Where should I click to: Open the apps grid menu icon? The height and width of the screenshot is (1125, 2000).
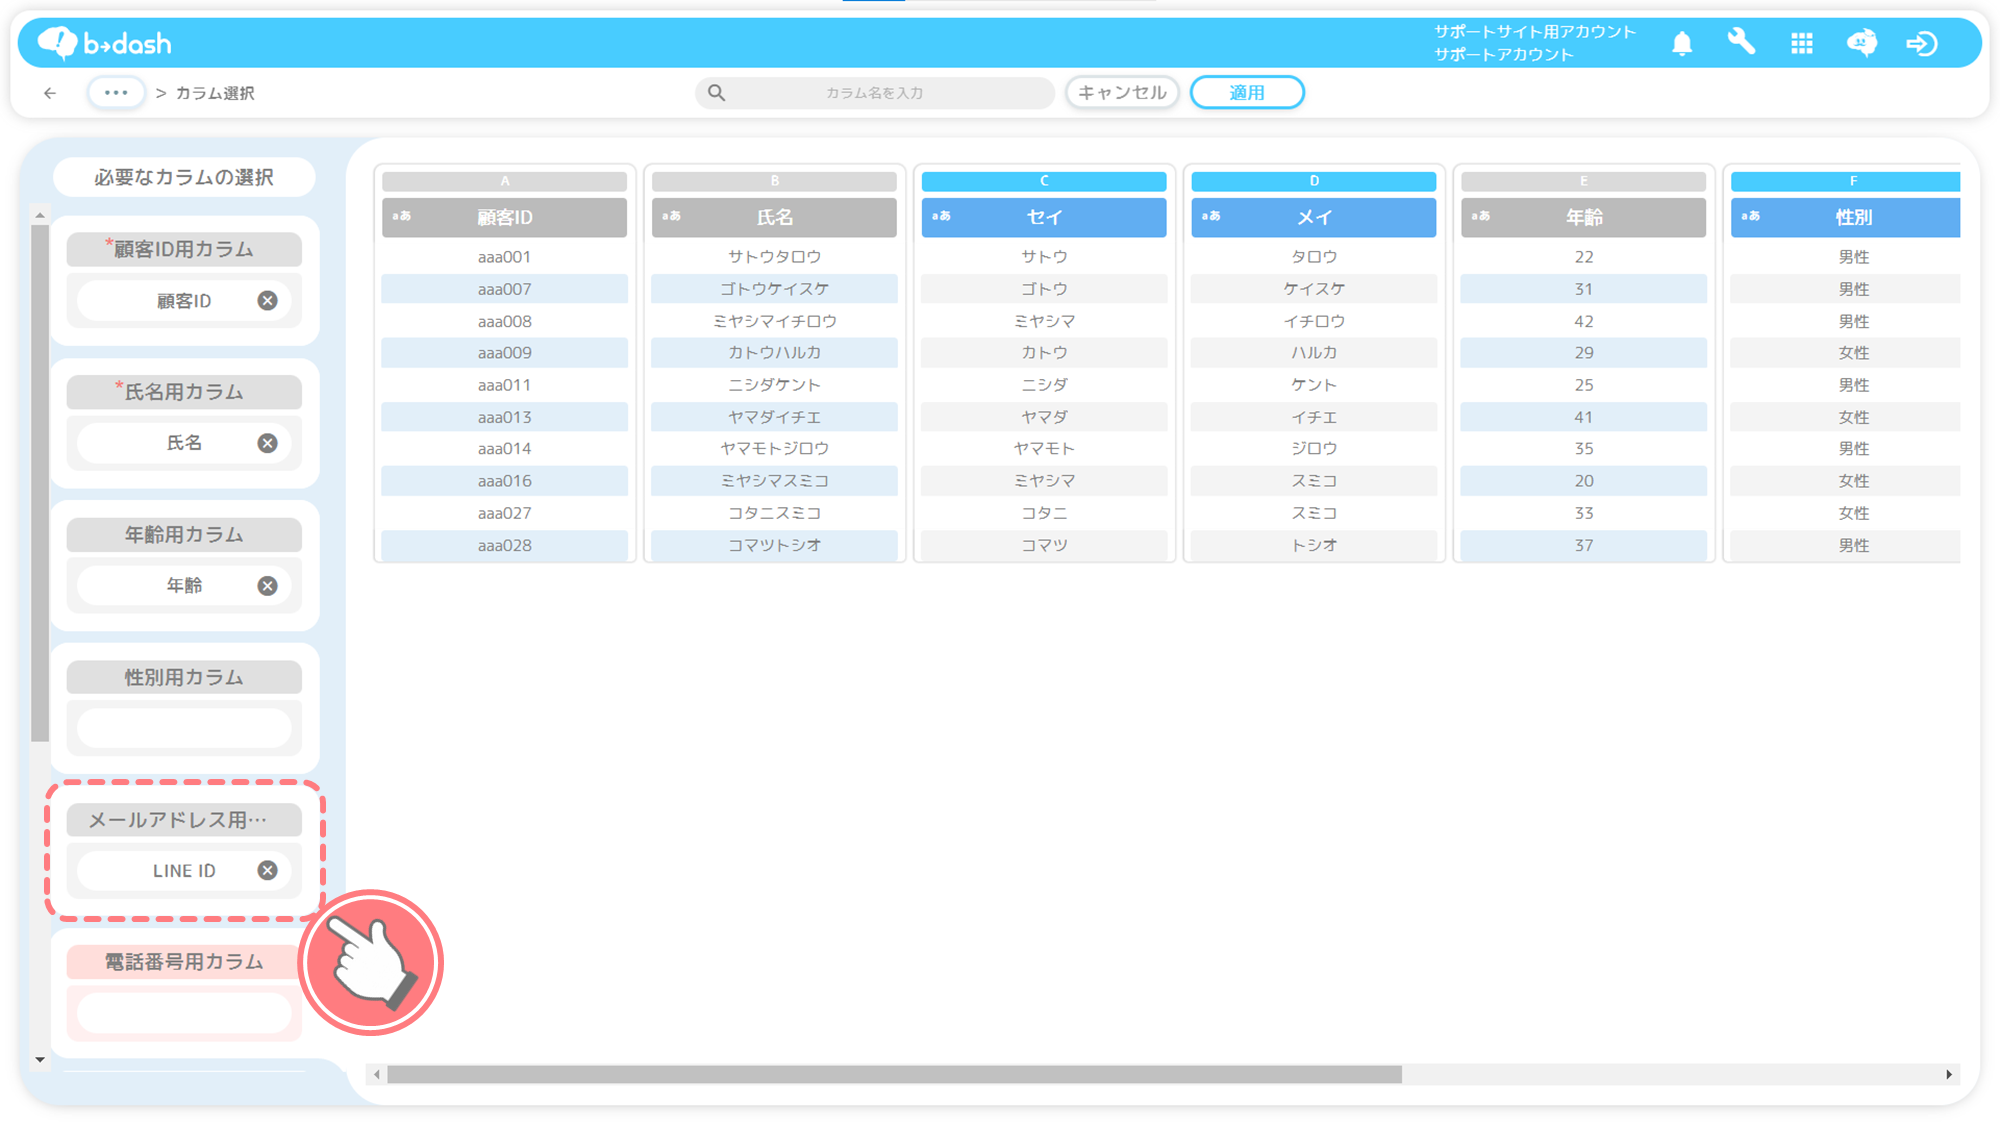[1802, 43]
